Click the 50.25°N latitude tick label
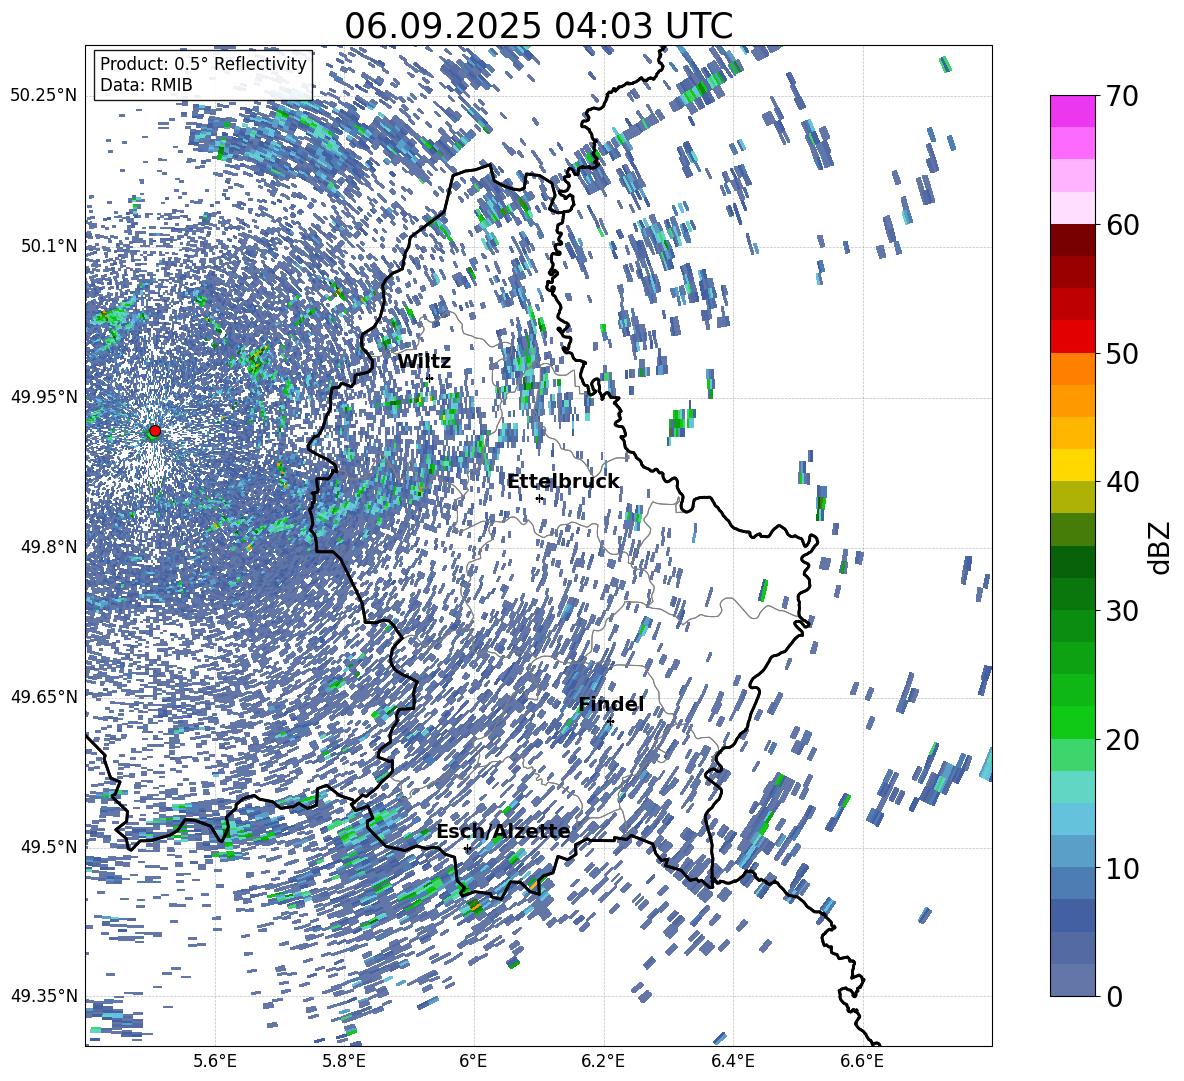Viewport: 1184px width, 1081px height. (x=44, y=96)
